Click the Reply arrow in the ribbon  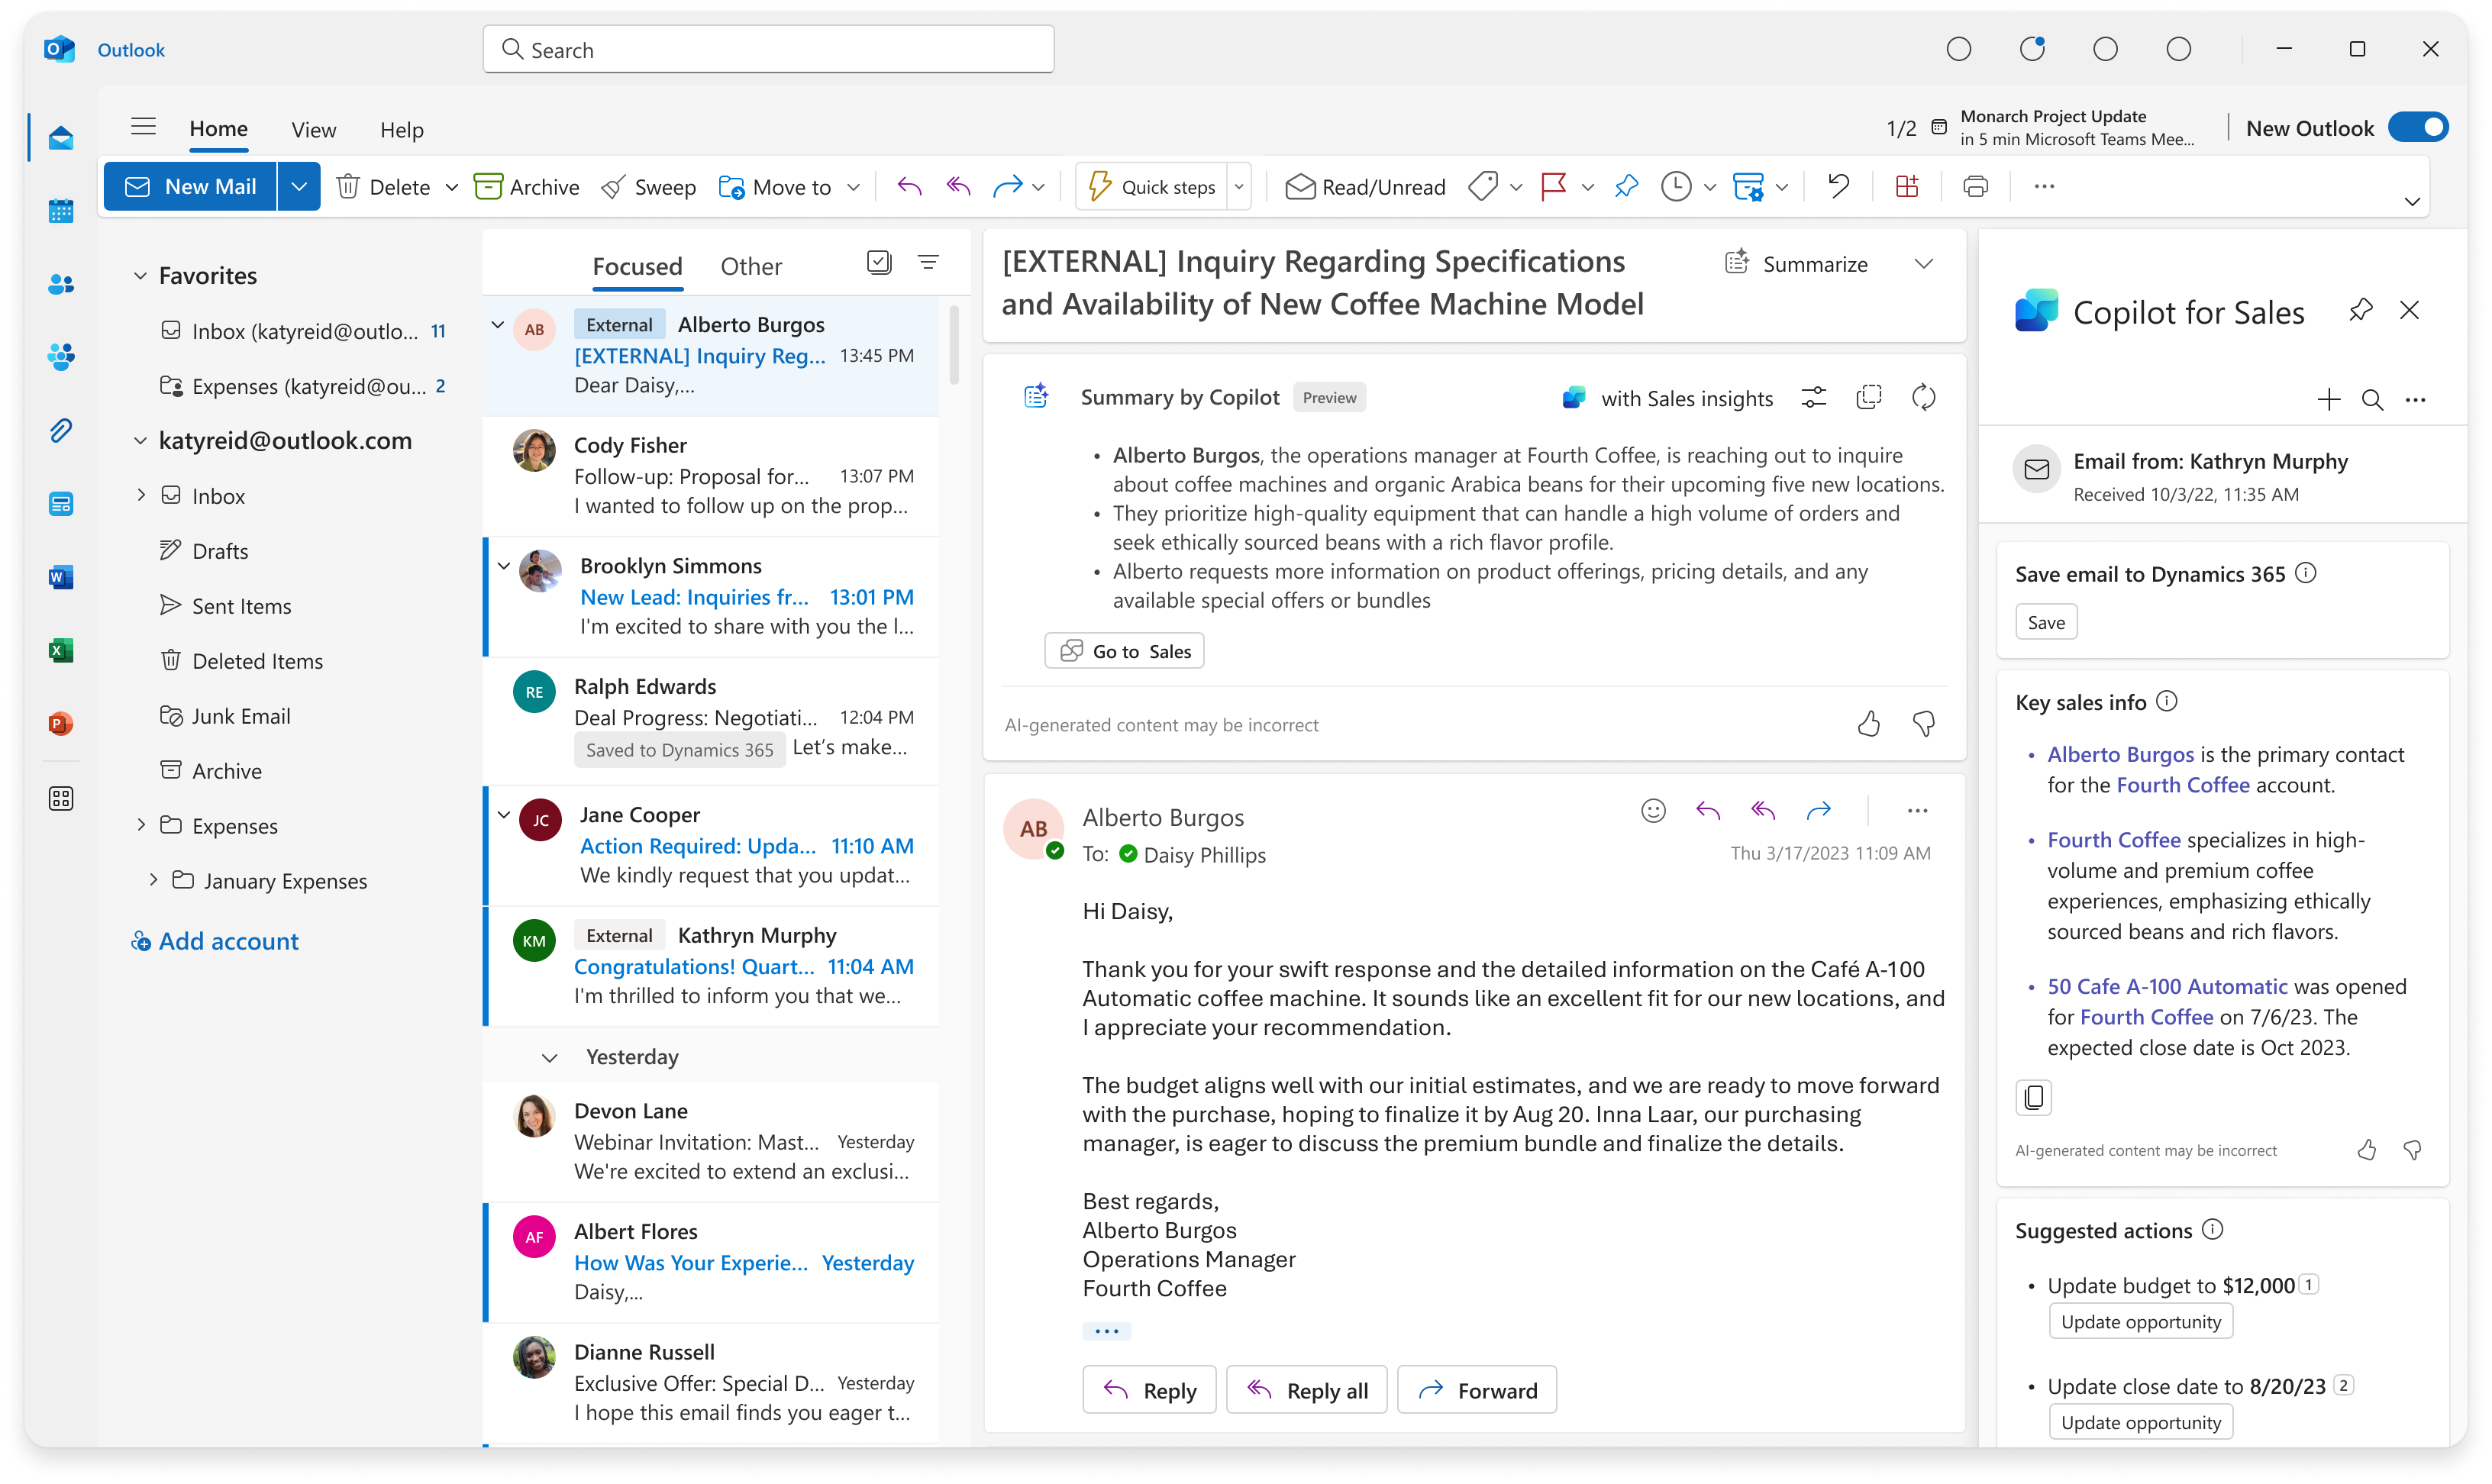pos(909,187)
